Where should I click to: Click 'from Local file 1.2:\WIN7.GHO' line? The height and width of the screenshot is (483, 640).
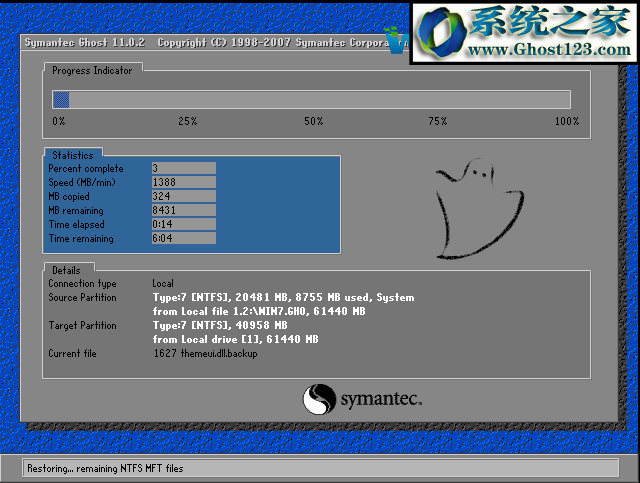coord(259,311)
